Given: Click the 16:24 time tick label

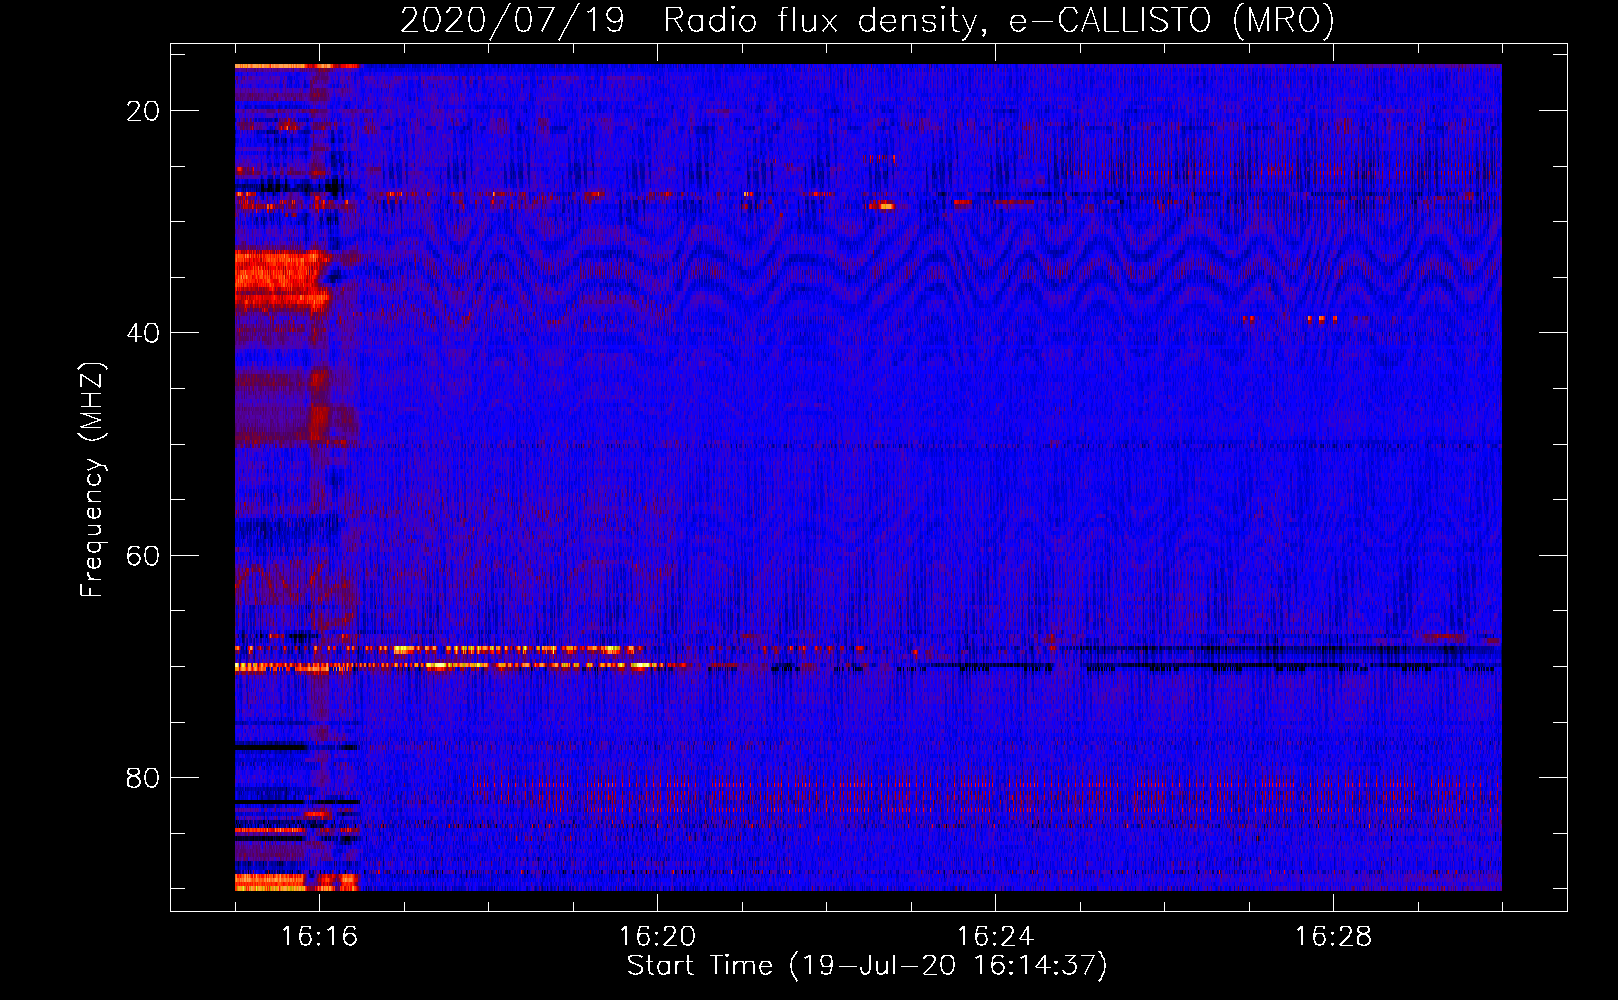Looking at the screenshot, I should 995,937.
